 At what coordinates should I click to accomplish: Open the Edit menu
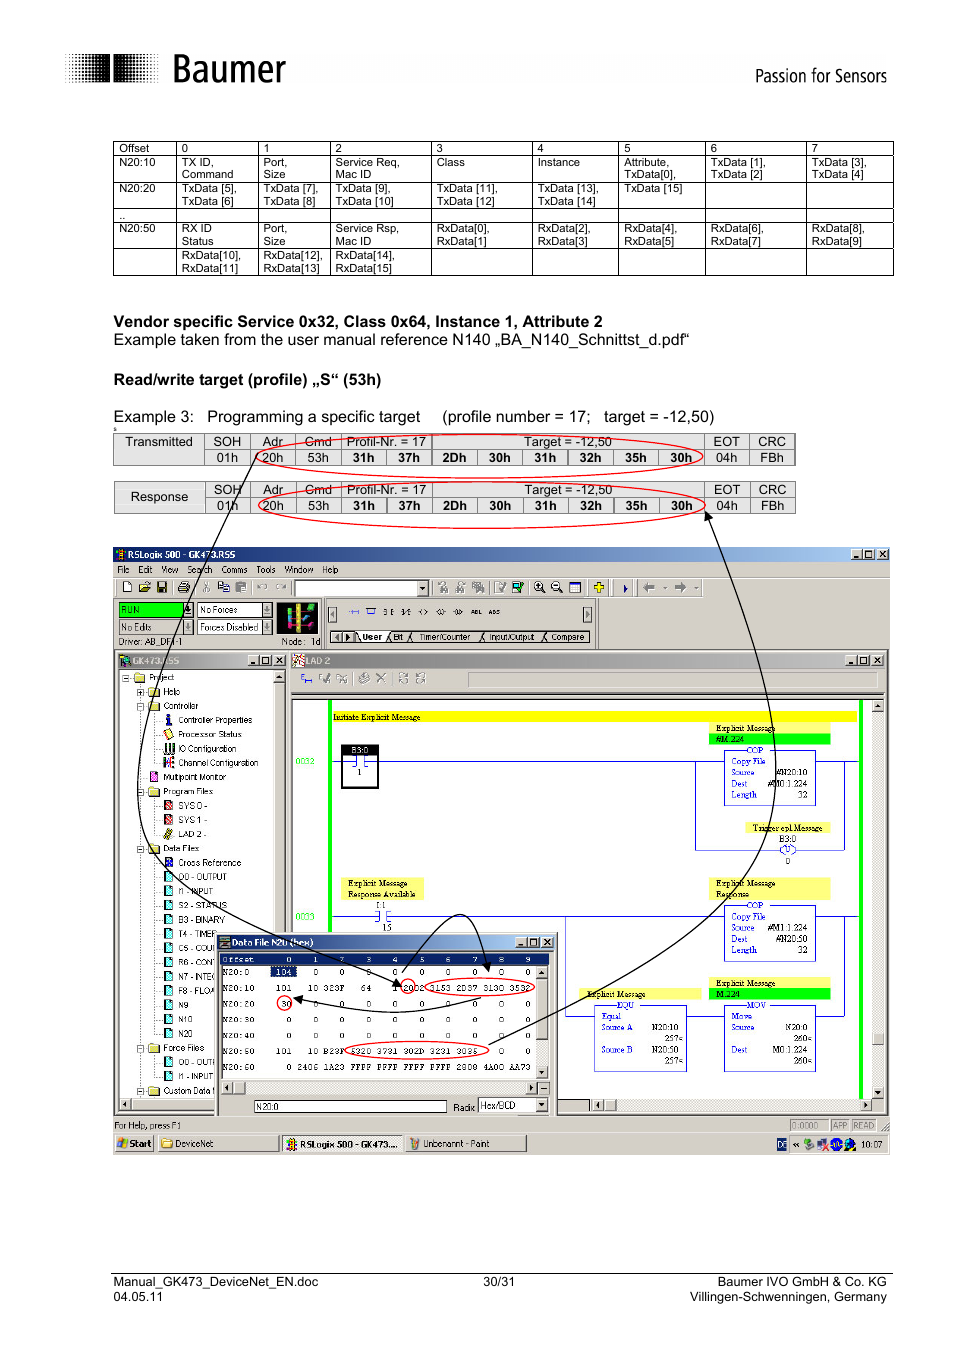pyautogui.click(x=145, y=570)
